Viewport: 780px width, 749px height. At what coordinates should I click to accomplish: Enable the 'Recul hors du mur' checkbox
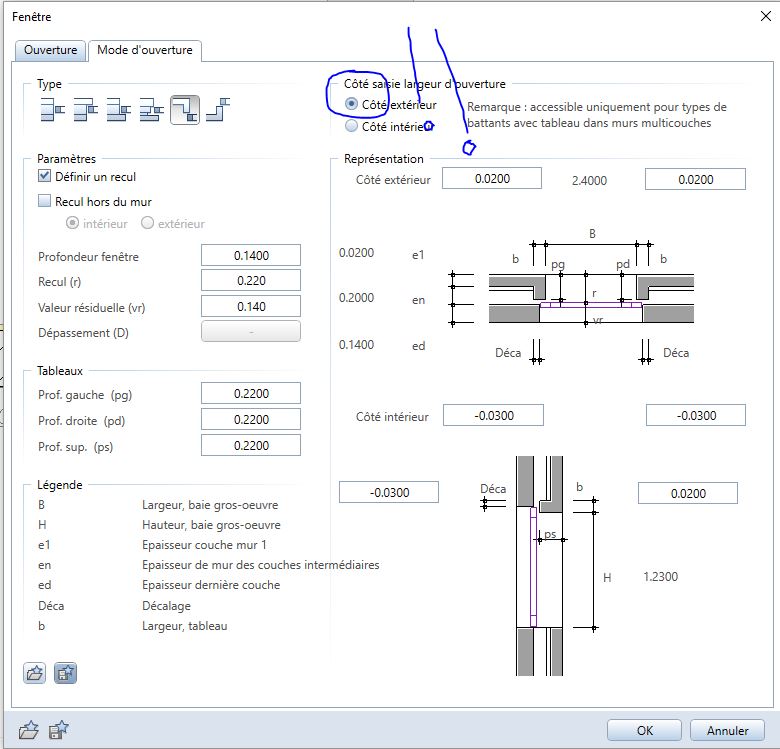pyautogui.click(x=44, y=200)
